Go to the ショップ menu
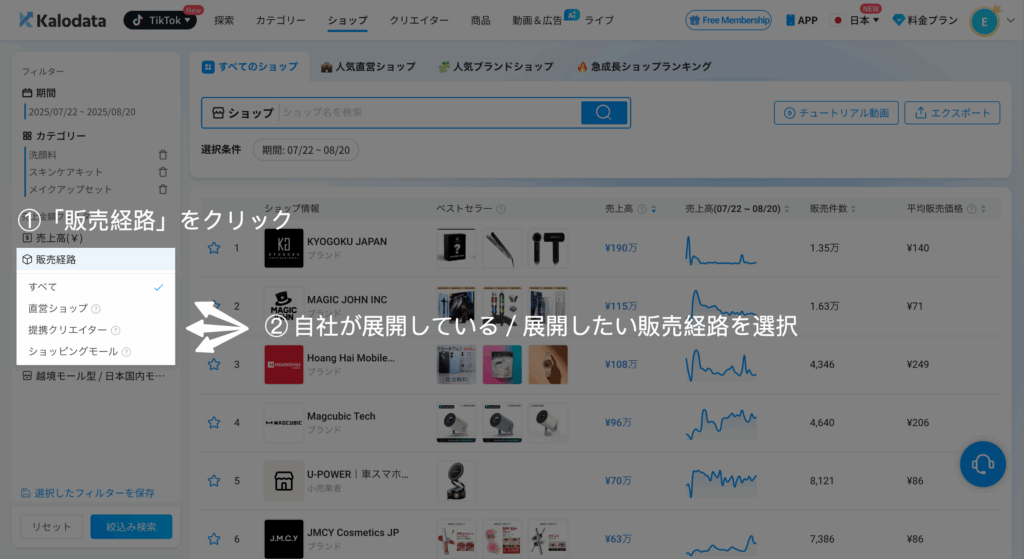Screen dimensions: 1024x559 [347, 20]
